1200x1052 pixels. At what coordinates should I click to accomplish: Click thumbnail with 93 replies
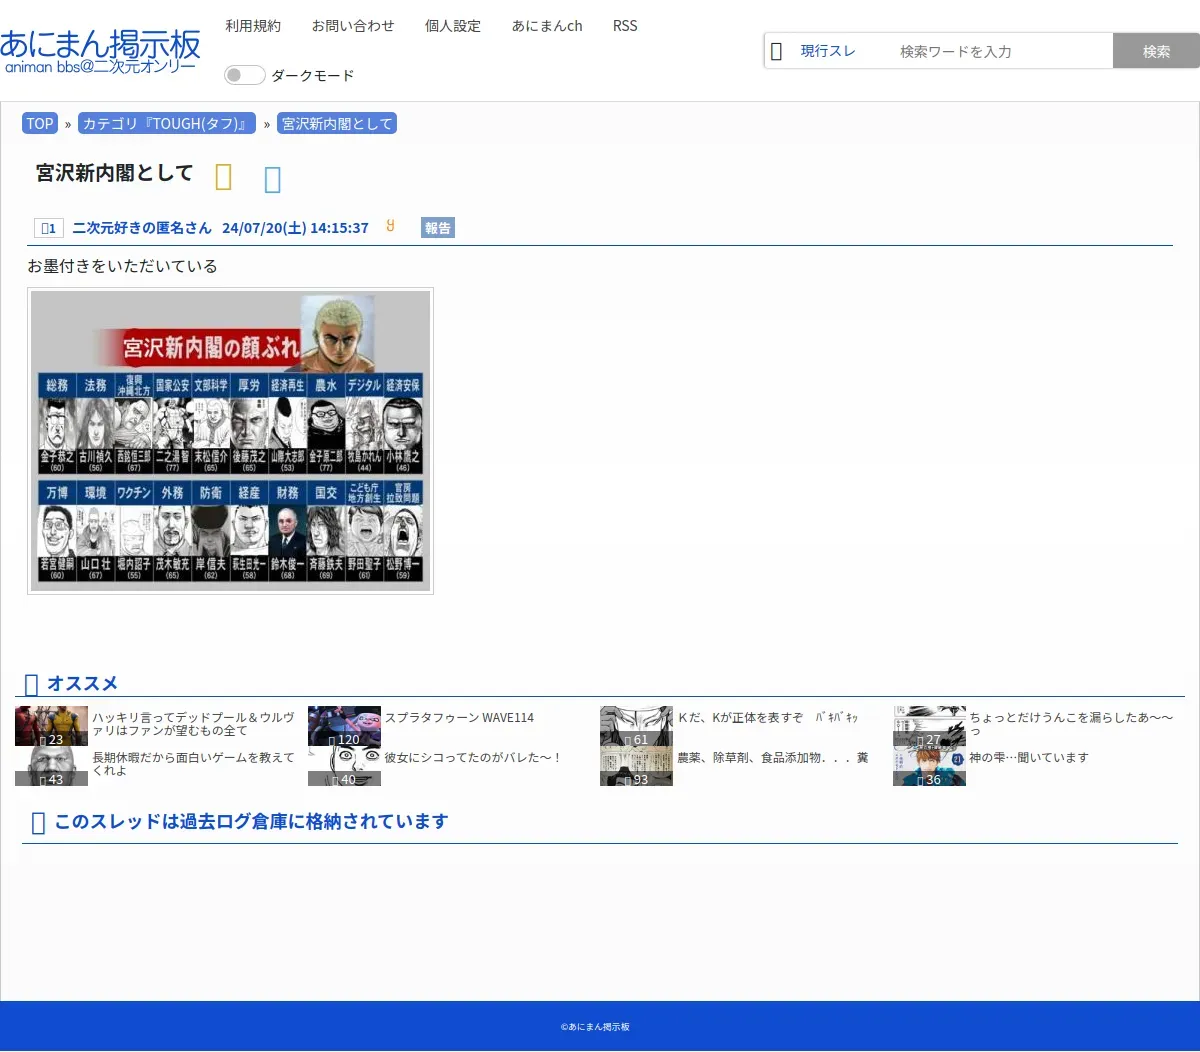tap(636, 766)
